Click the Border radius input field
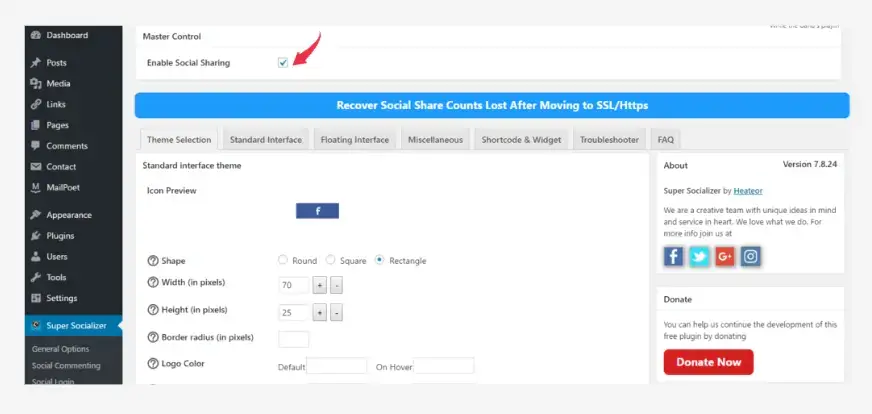 294,339
